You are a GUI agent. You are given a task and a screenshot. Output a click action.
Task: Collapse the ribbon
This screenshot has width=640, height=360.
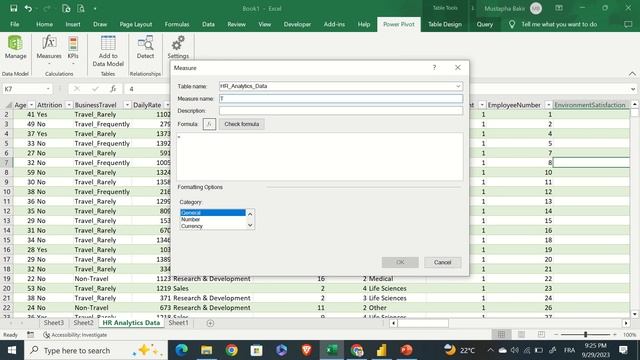pos(632,73)
